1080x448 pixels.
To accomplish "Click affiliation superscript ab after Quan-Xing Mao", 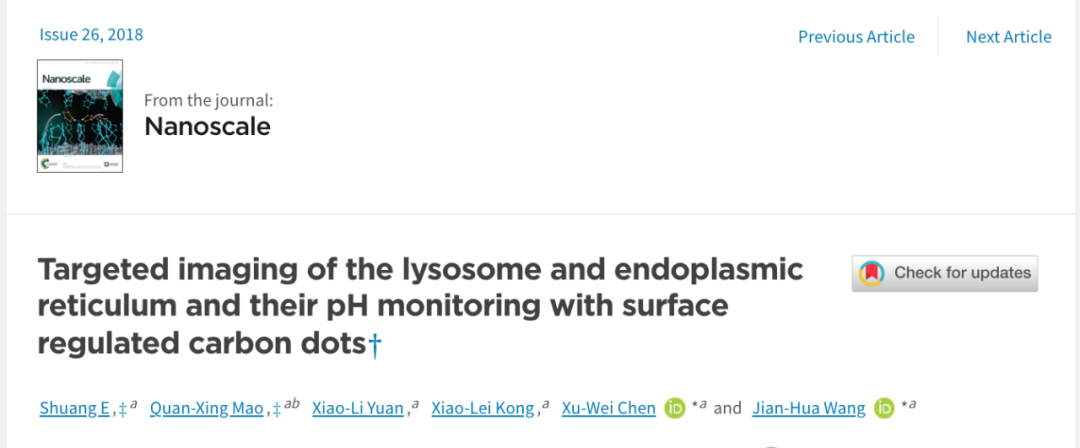I will click(292, 405).
